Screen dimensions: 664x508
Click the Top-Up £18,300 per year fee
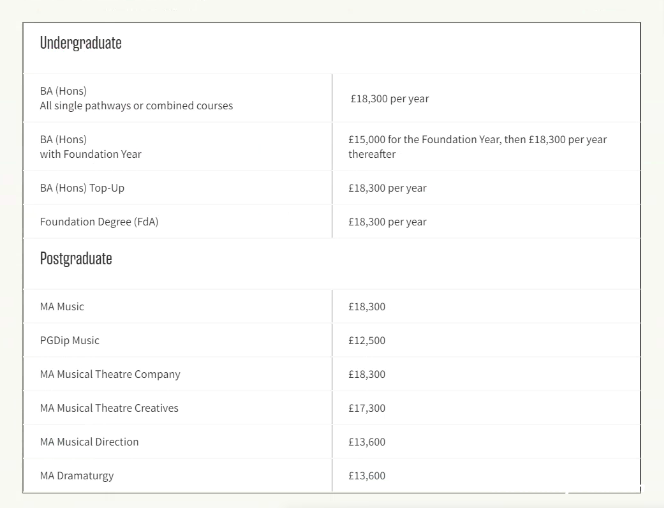tap(387, 188)
